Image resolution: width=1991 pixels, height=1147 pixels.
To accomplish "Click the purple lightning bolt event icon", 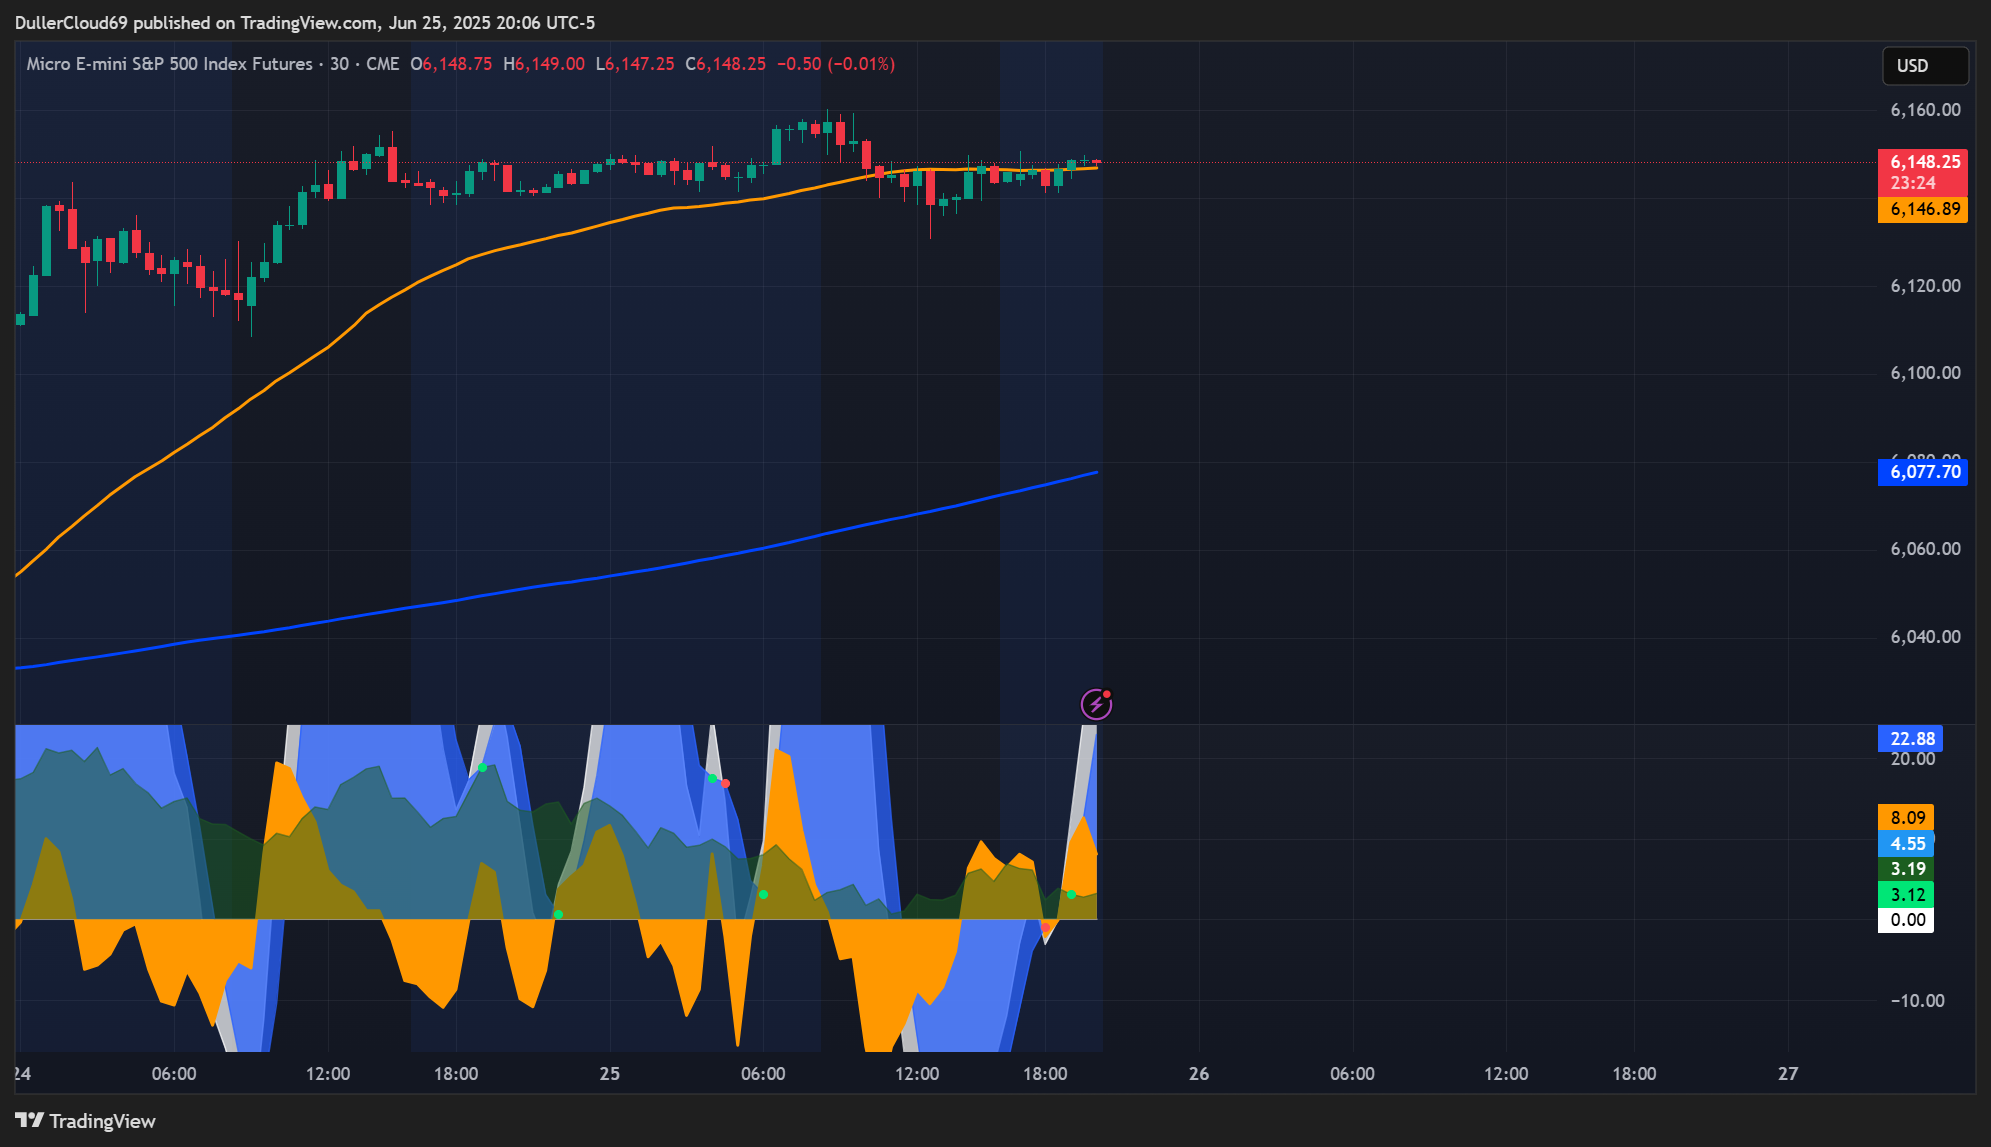I will coord(1096,705).
